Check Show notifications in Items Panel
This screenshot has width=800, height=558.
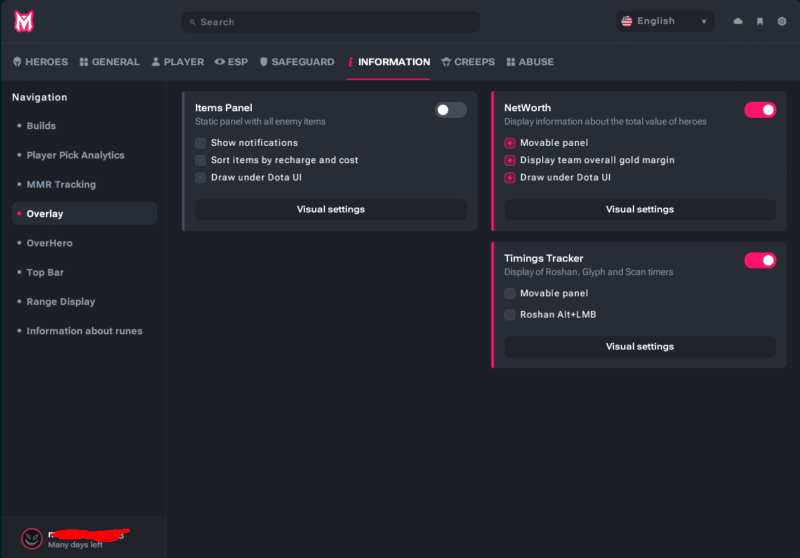(x=201, y=143)
